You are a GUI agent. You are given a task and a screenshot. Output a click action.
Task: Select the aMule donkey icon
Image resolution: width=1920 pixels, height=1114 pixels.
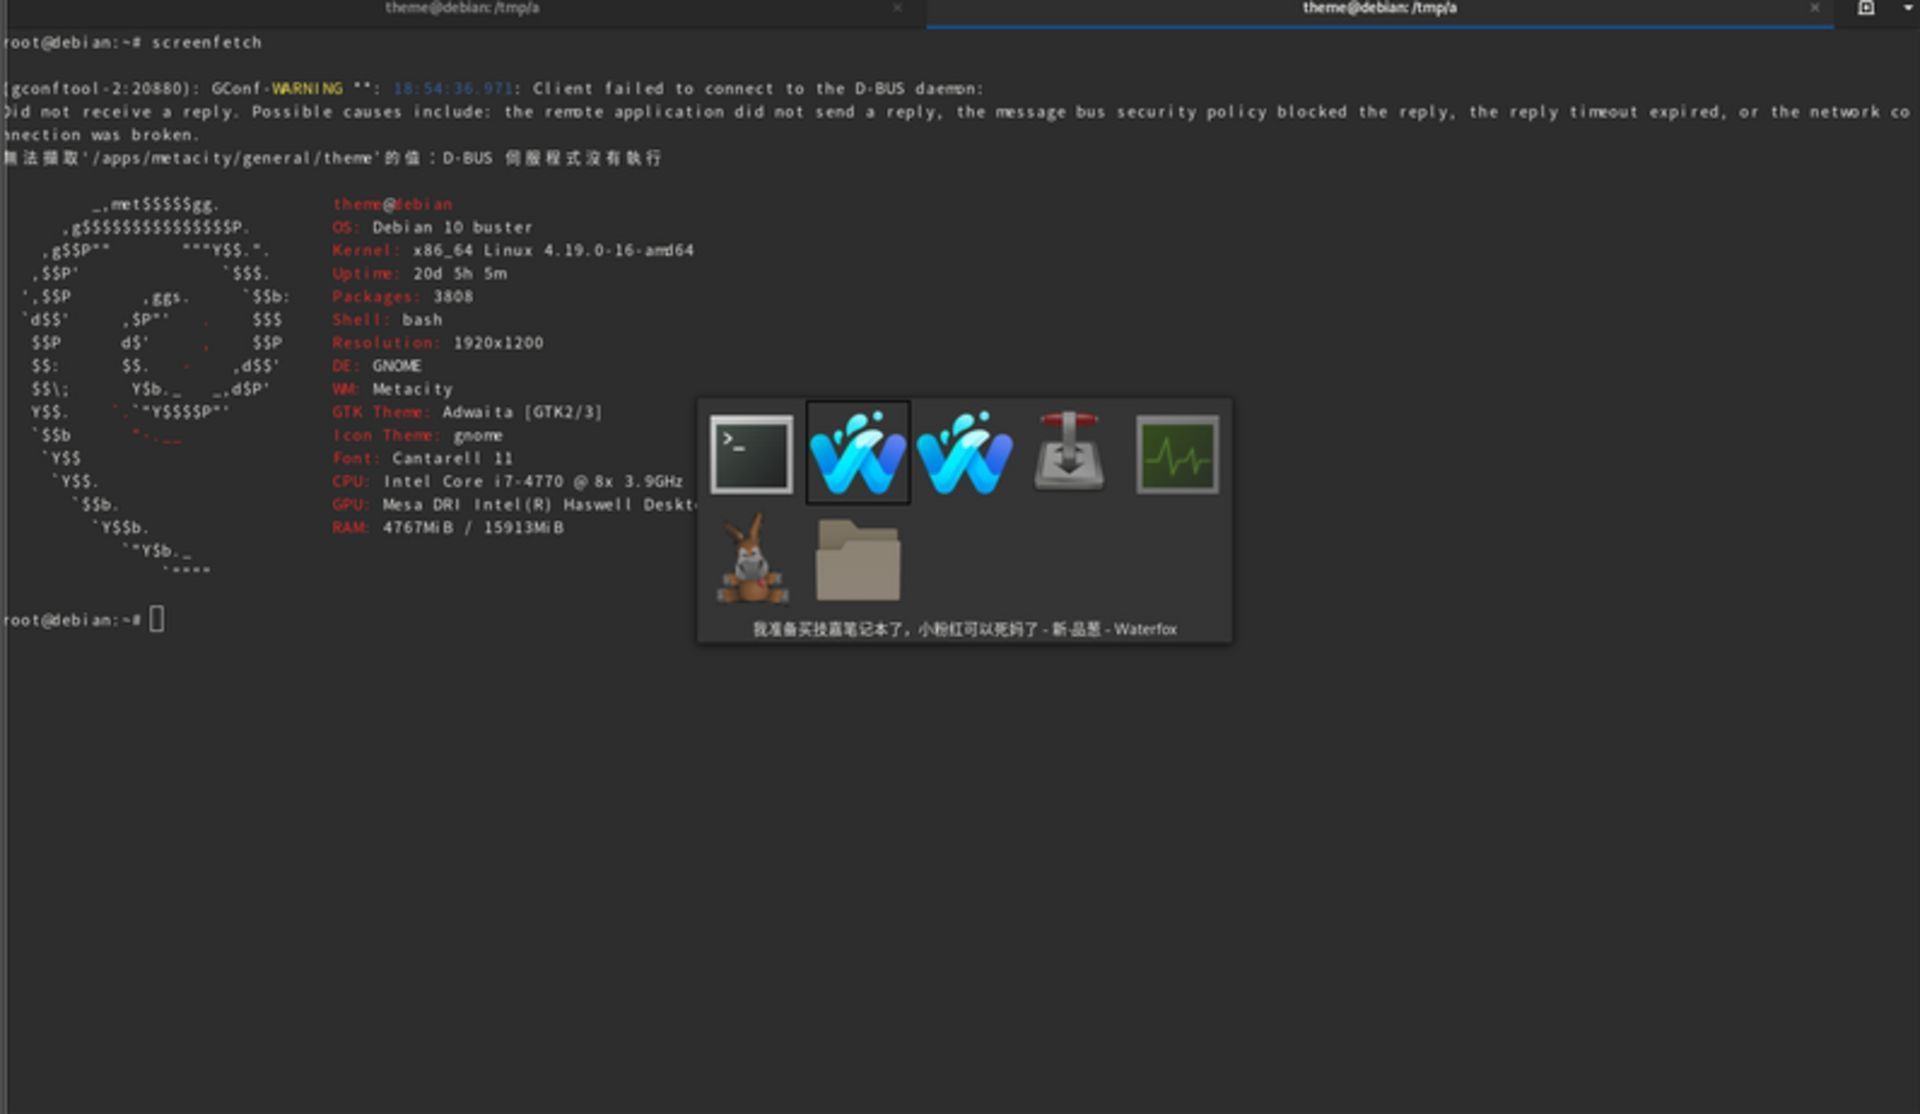(x=752, y=560)
